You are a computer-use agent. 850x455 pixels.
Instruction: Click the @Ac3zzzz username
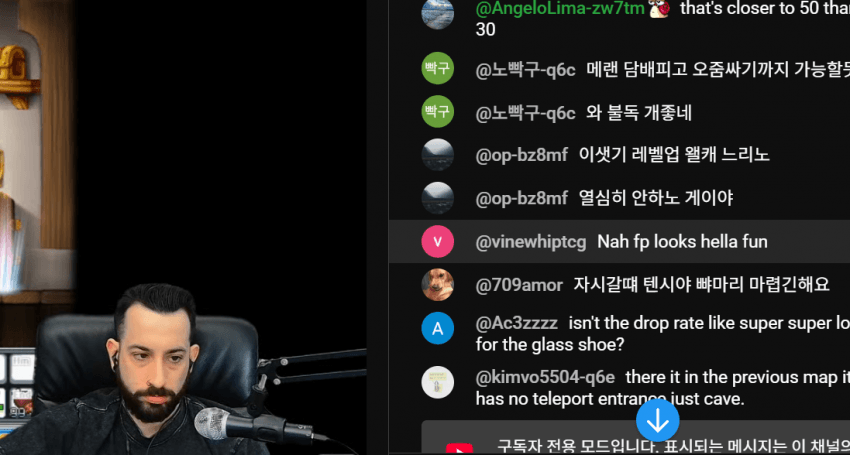(x=517, y=323)
